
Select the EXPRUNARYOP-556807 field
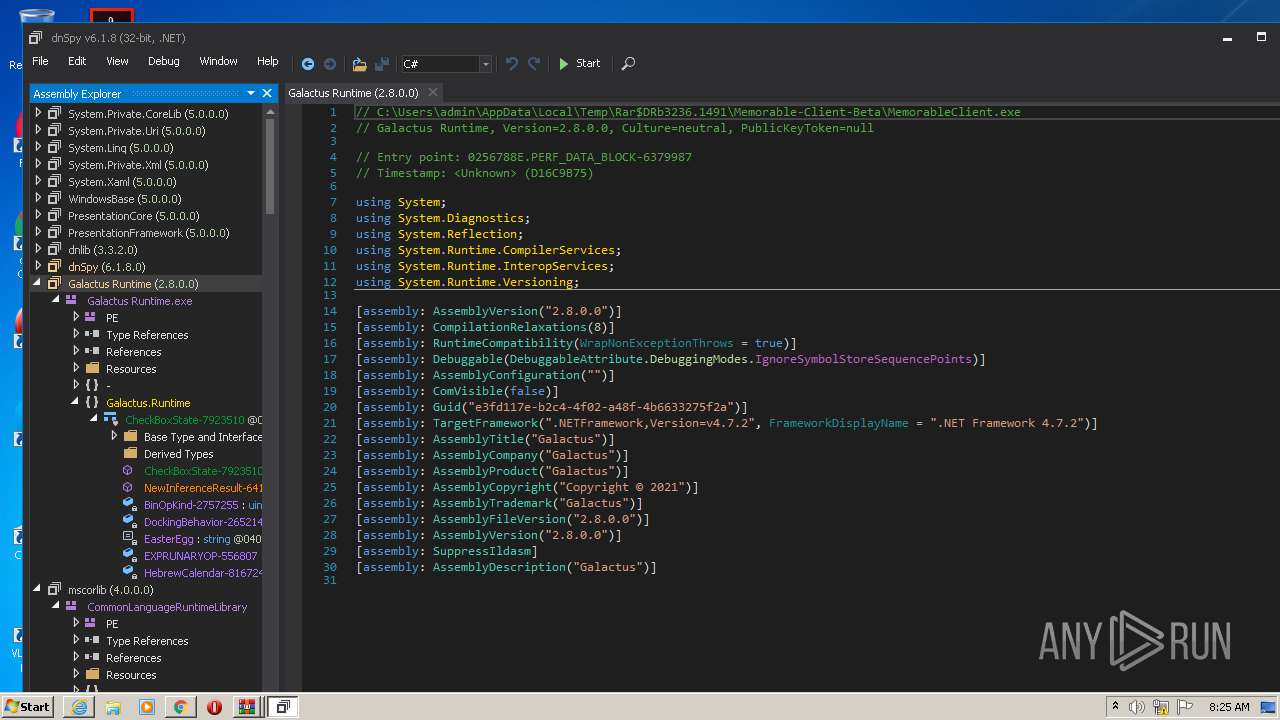[x=200, y=556]
